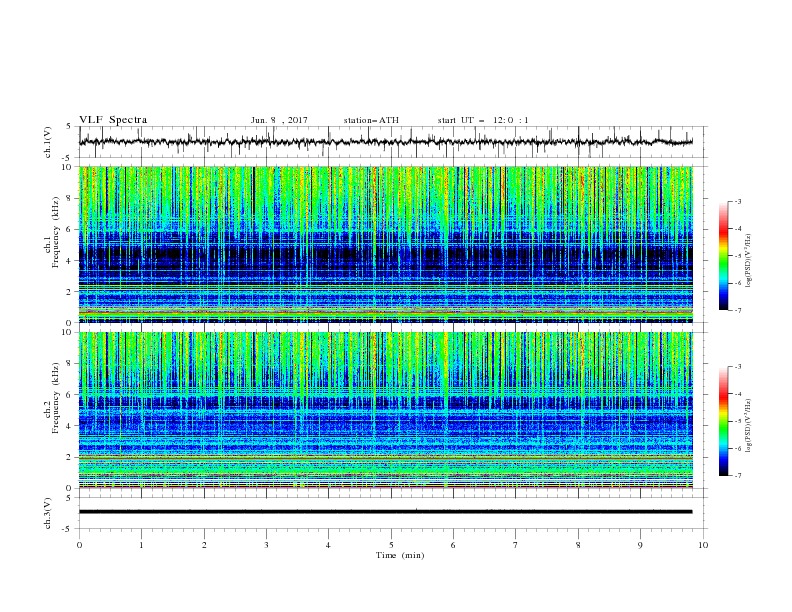Click the upper PSD color bar
The image size is (792, 612).
tap(723, 256)
